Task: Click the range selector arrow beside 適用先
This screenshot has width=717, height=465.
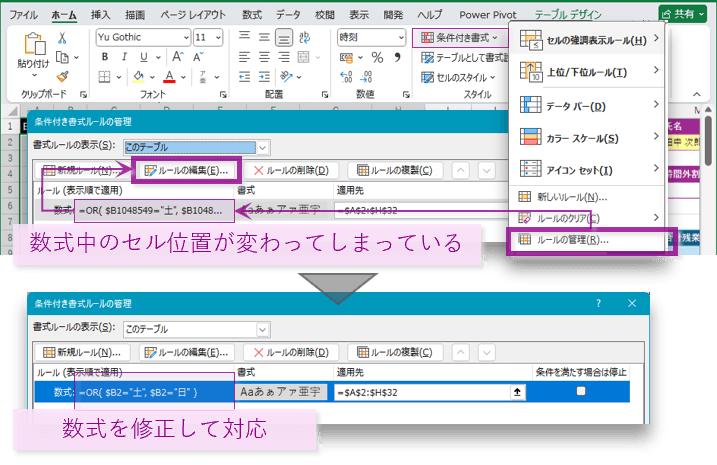Action: (517, 392)
